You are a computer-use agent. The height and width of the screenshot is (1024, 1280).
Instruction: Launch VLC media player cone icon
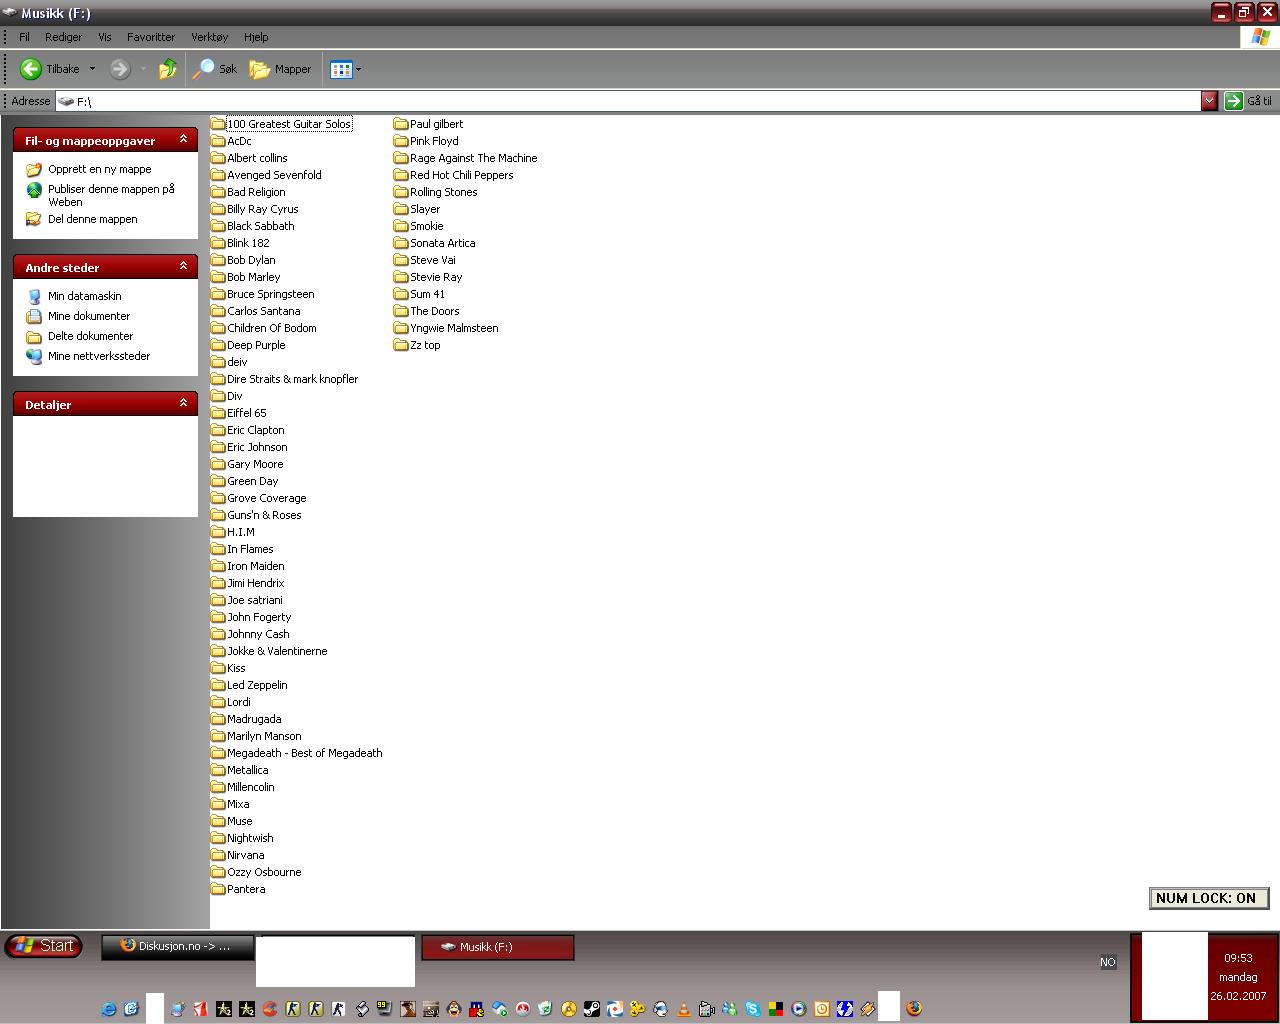pyautogui.click(x=684, y=1009)
